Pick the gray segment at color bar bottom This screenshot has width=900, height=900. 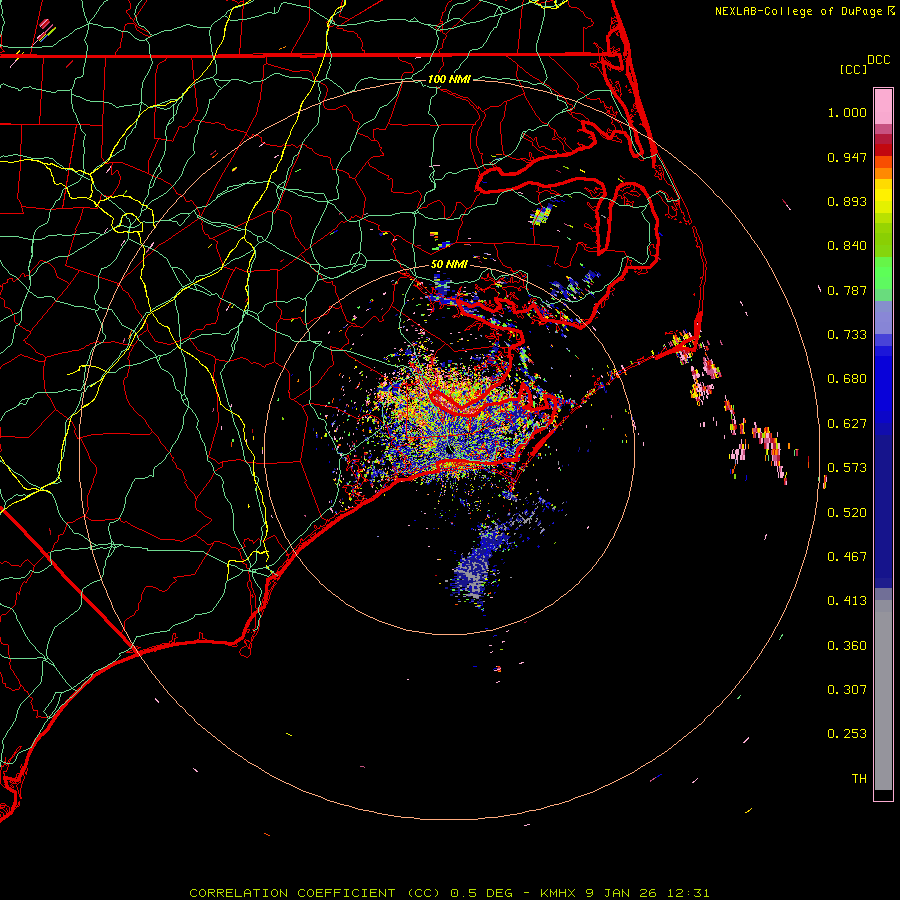883,695
